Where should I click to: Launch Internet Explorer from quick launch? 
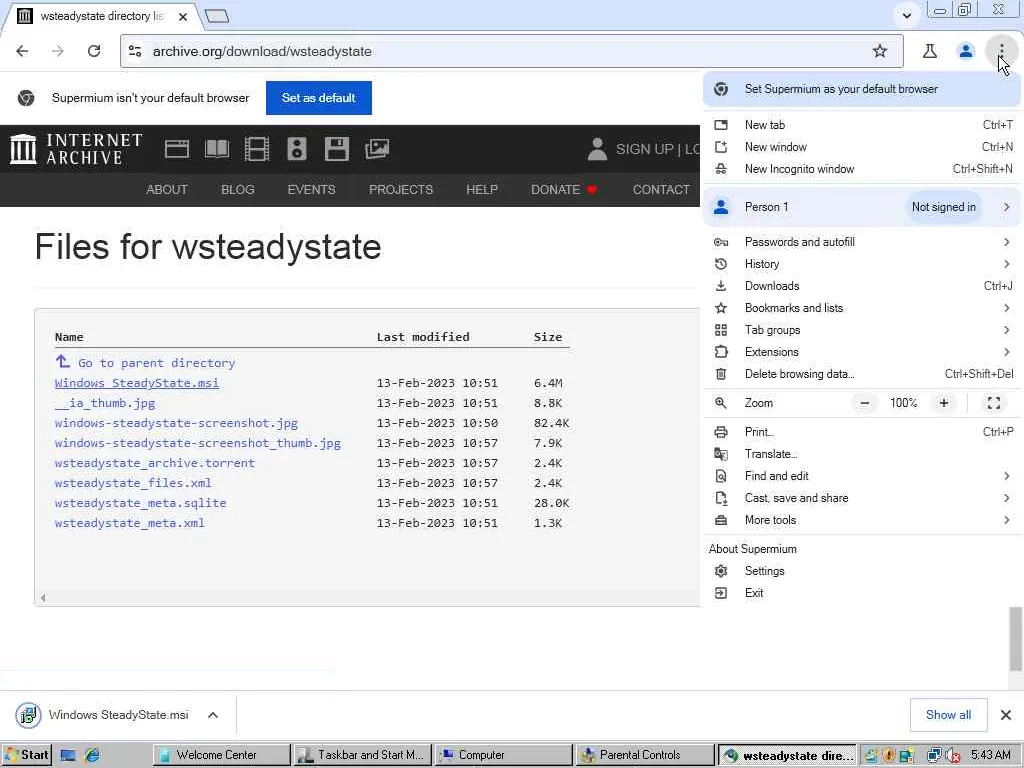click(x=92, y=755)
